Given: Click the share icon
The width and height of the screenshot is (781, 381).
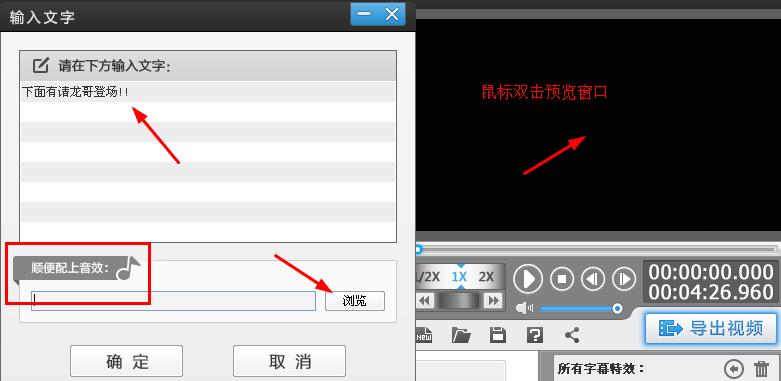Looking at the screenshot, I should click(x=572, y=335).
